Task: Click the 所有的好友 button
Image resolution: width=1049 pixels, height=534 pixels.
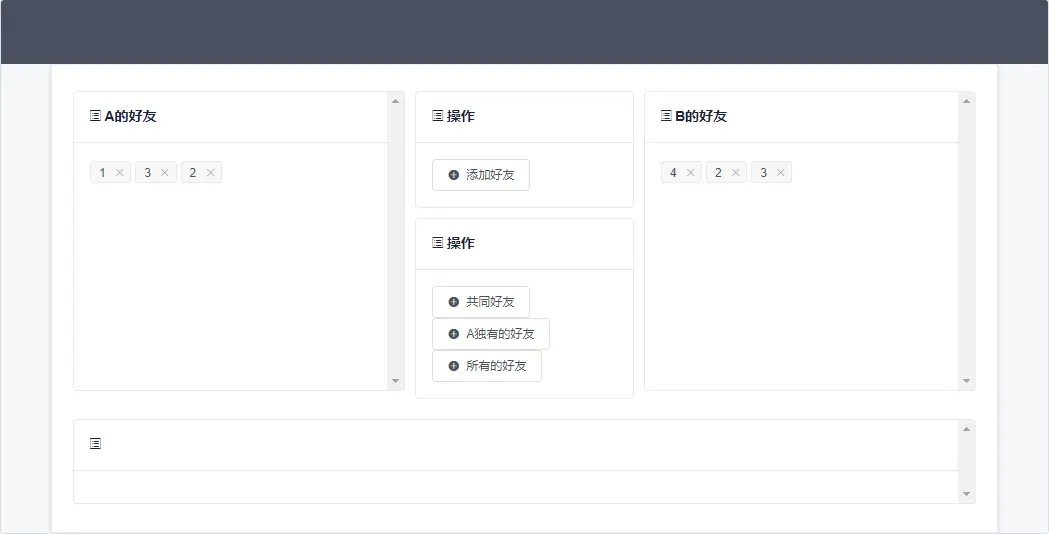Action: click(487, 366)
